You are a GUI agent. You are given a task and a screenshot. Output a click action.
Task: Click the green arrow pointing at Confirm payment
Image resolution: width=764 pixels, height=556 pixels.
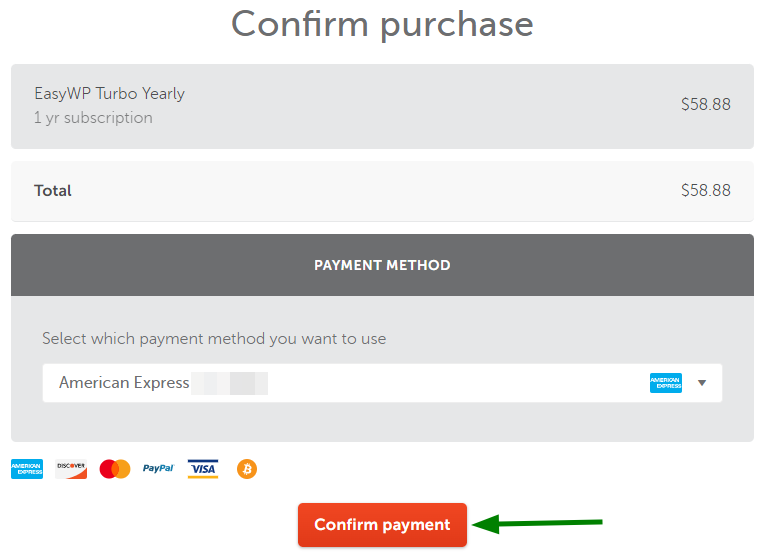point(537,524)
